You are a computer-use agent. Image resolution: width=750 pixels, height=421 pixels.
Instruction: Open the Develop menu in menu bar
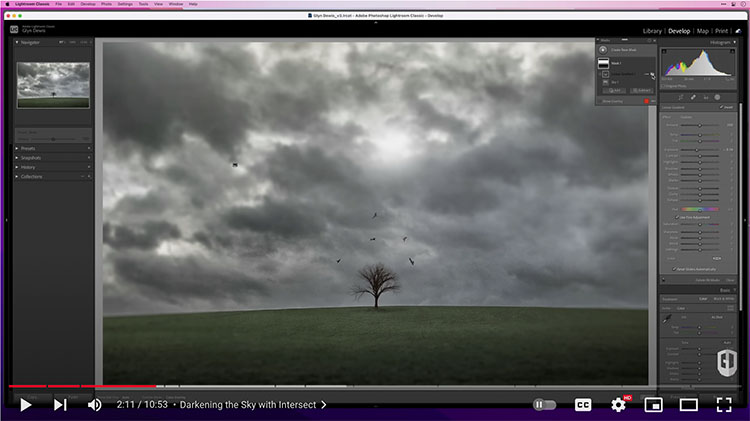[x=88, y=4]
